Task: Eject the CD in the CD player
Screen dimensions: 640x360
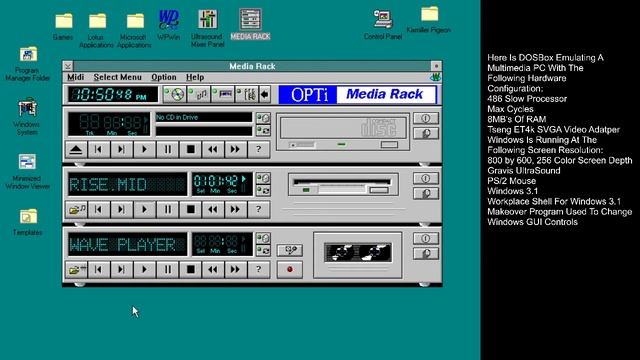Action: [x=76, y=149]
